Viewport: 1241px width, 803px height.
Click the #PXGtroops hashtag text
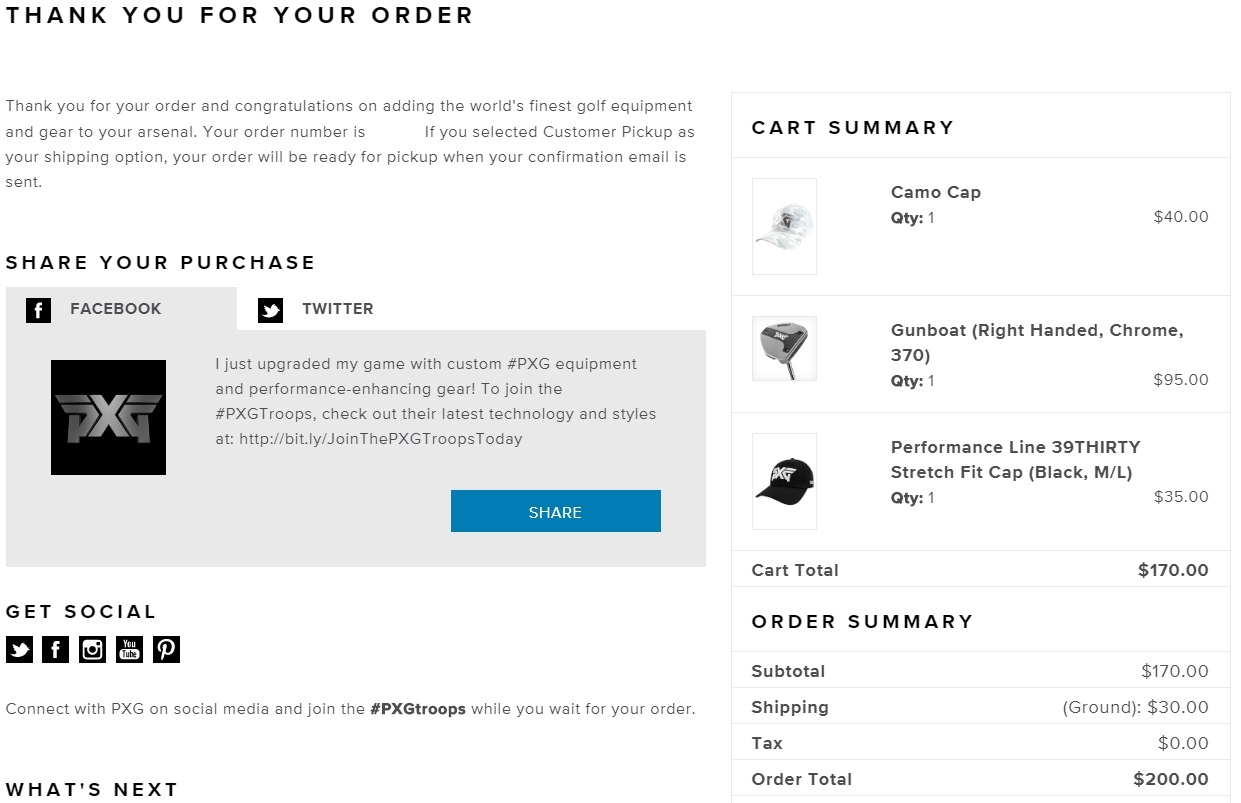point(417,709)
